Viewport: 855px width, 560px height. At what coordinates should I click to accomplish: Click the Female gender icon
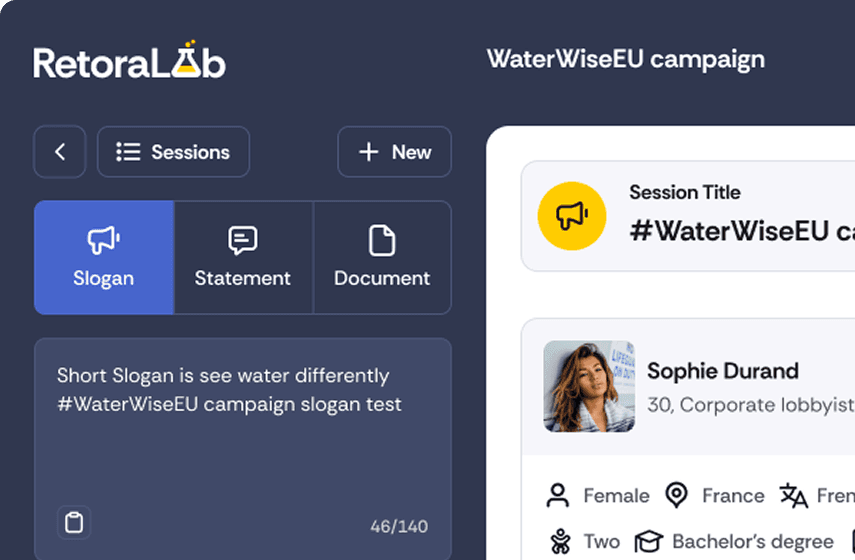(x=557, y=495)
